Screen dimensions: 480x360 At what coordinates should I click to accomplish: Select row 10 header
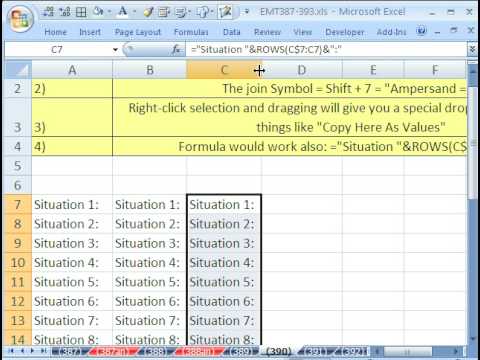pos(18,263)
